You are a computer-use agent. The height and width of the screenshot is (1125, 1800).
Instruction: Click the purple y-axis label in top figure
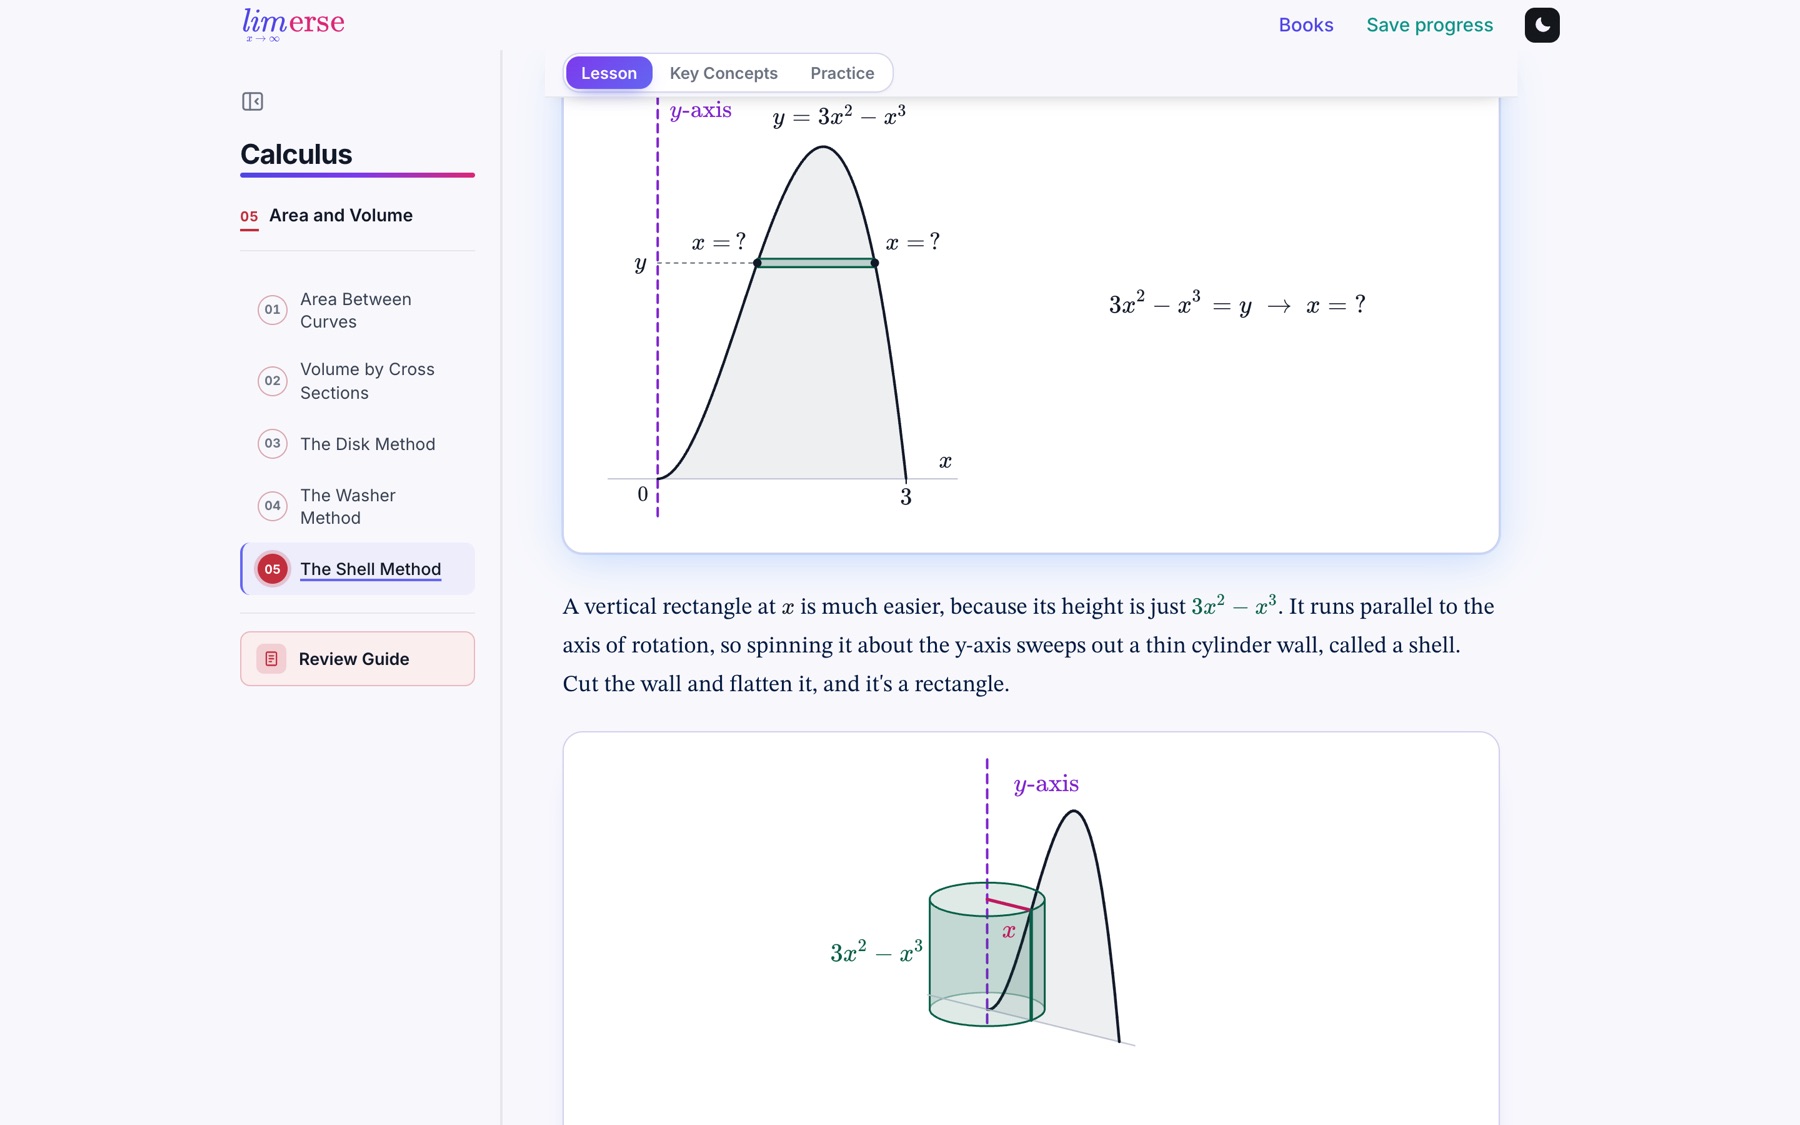click(700, 111)
